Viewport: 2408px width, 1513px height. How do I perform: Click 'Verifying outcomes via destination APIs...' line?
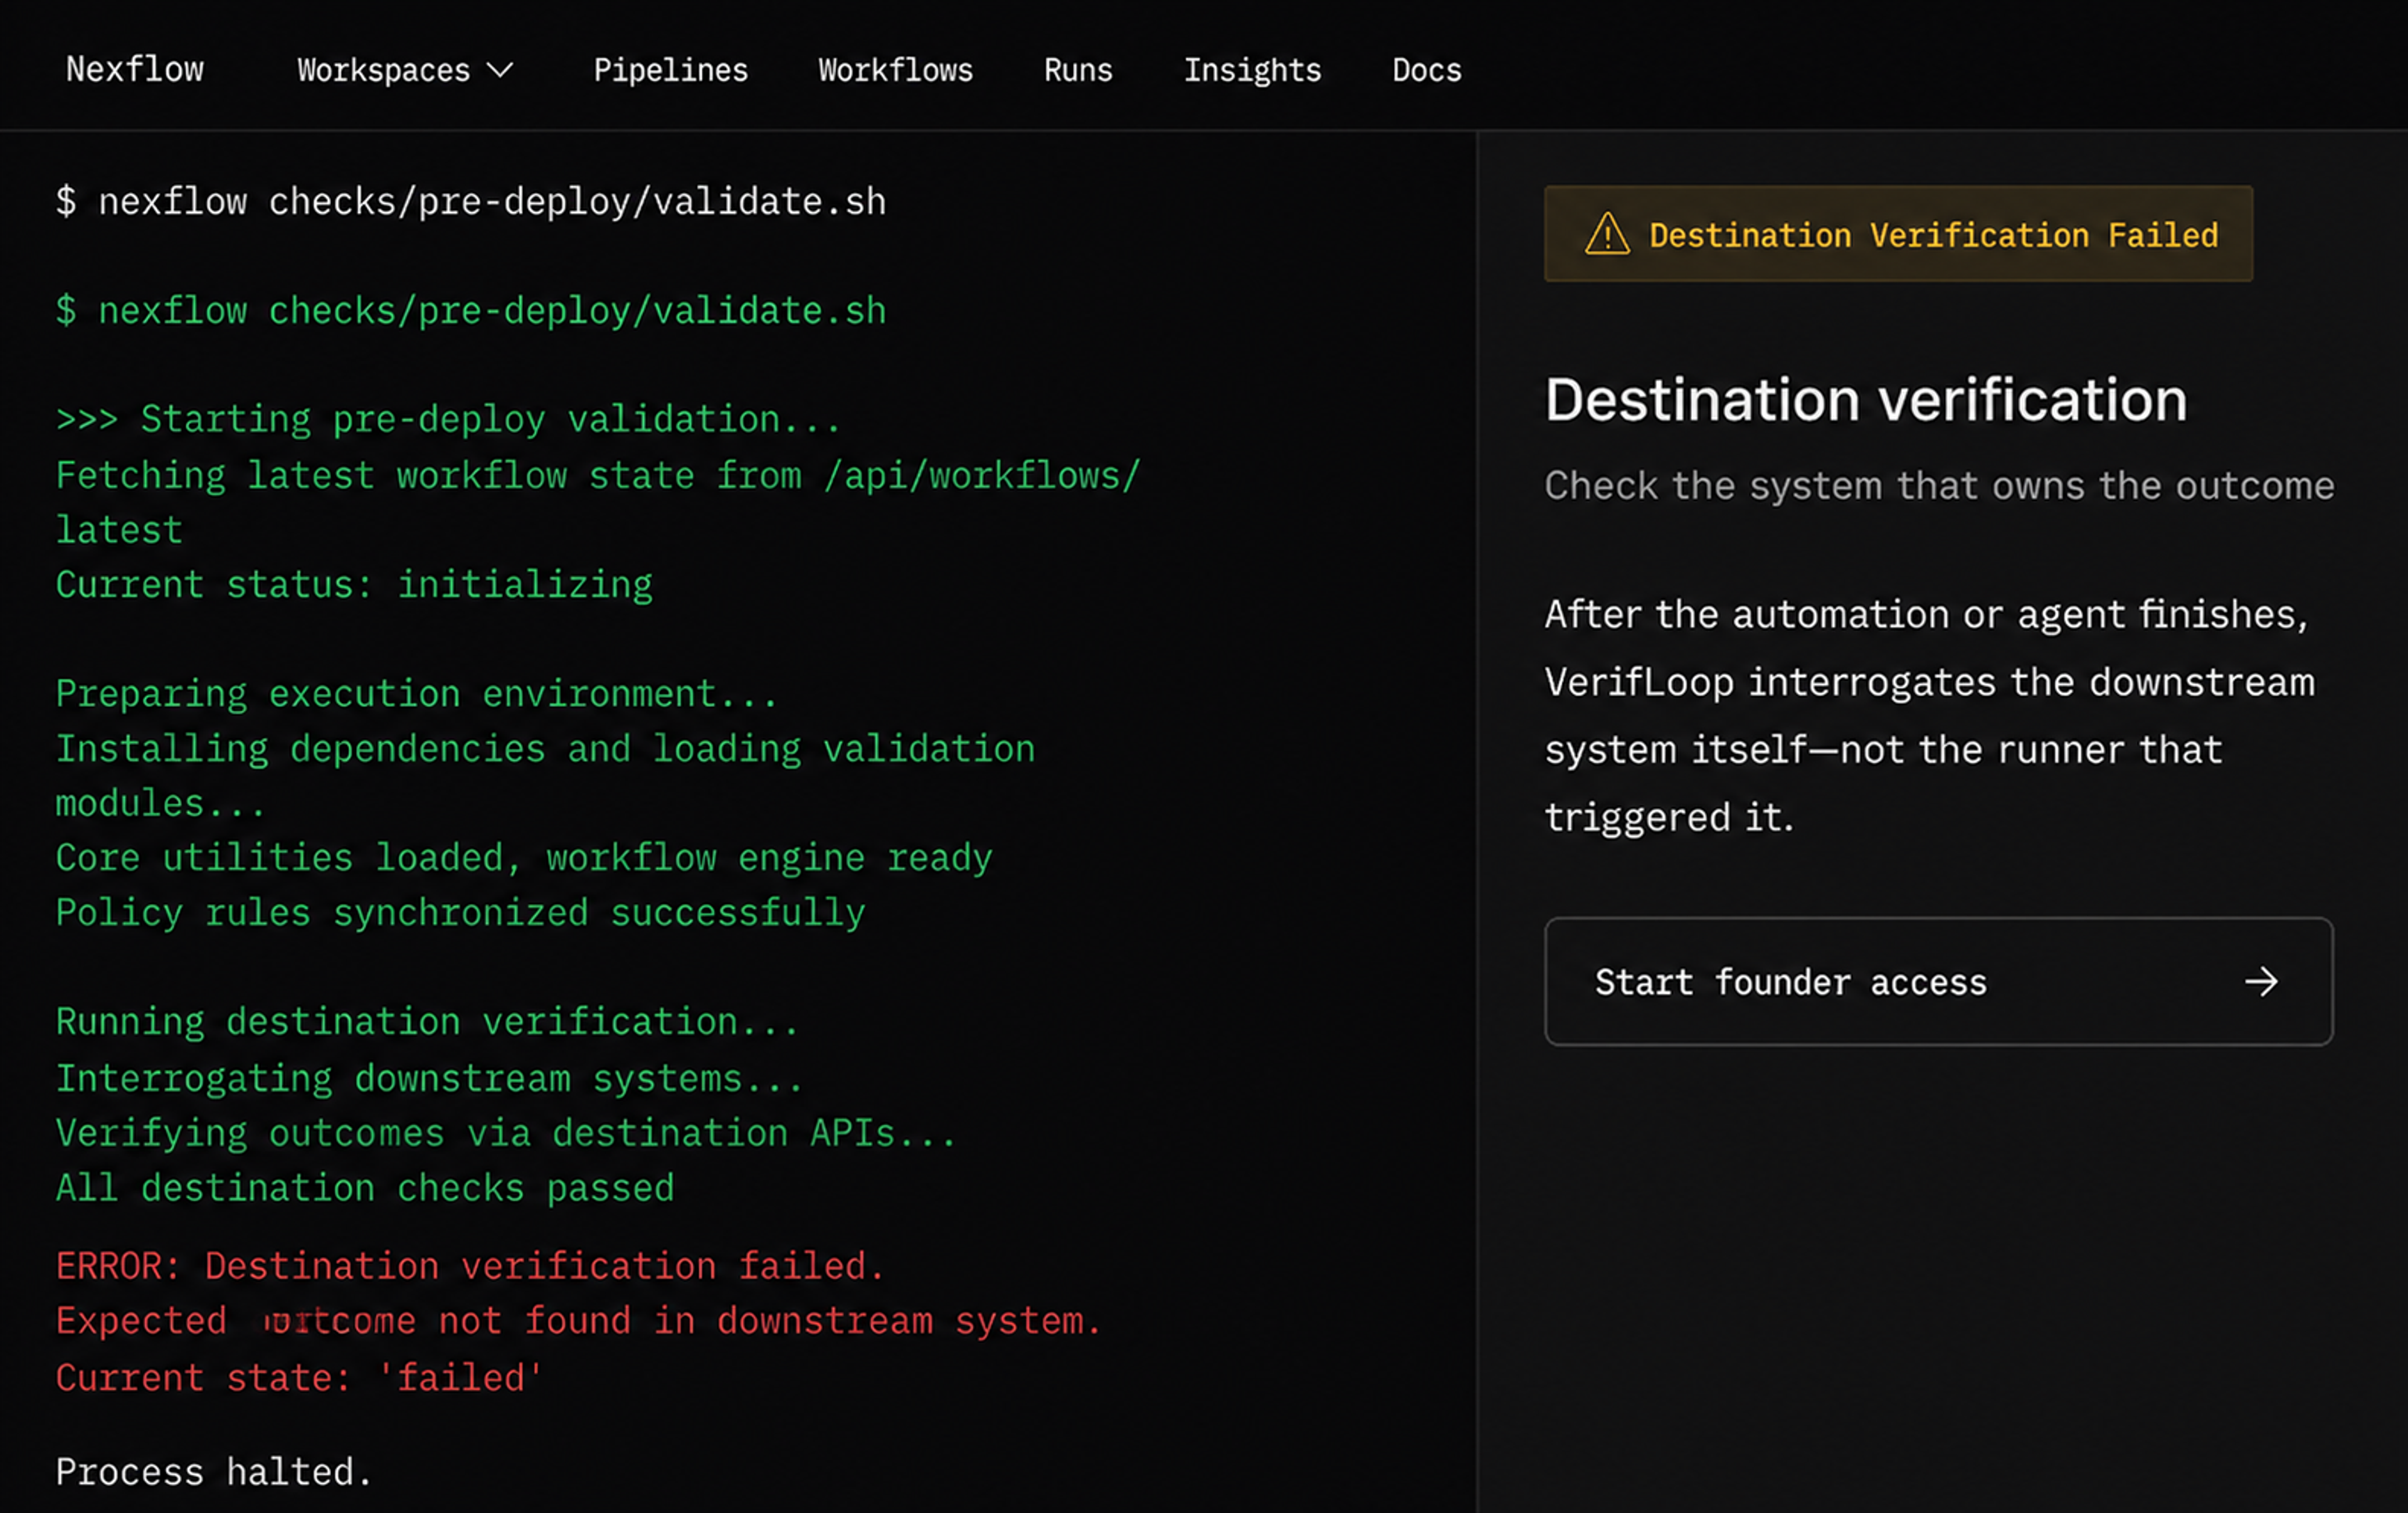point(506,1133)
